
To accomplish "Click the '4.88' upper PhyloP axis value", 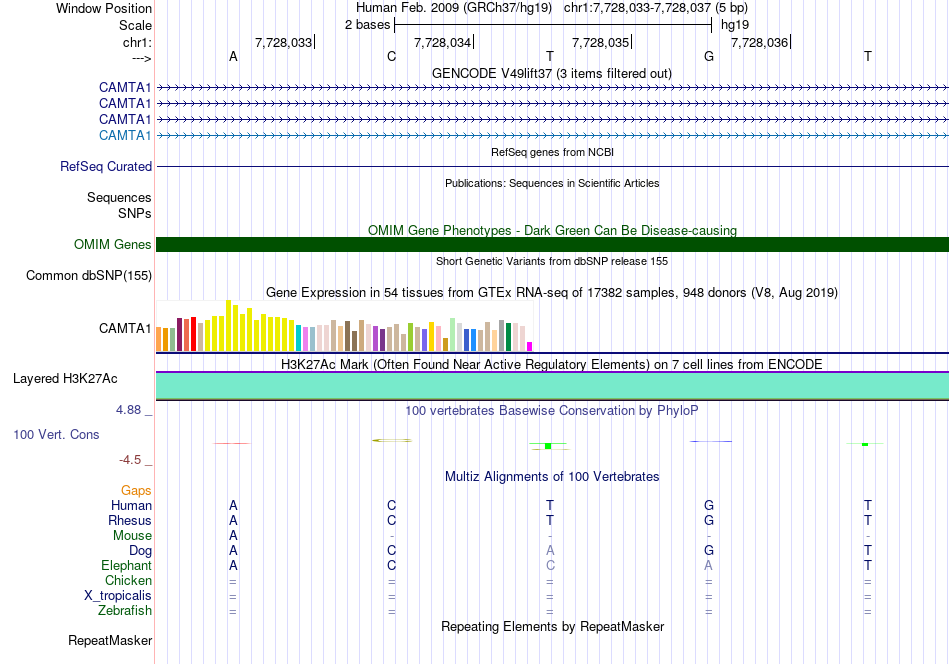I will pos(128,410).
